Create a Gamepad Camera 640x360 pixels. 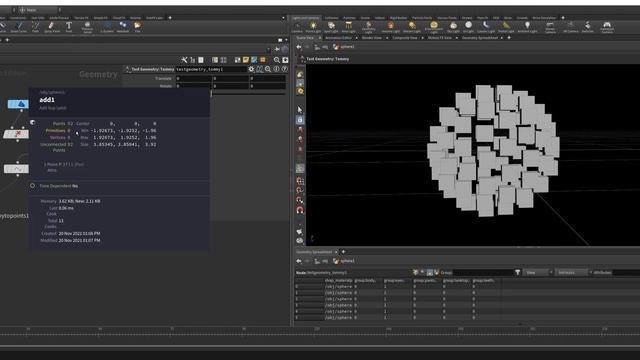(x=607, y=27)
